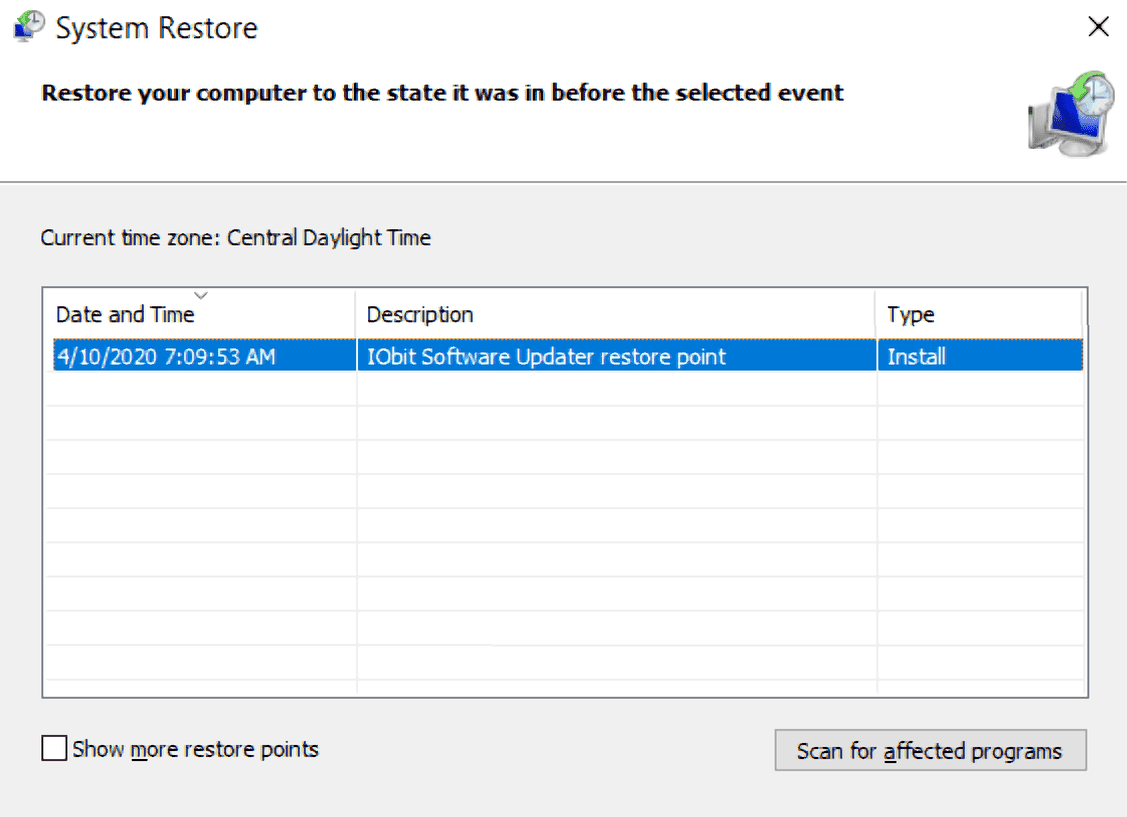Select the 4/10/2020 7:09:53 AM date cell
Viewport: 1127px width, 817px height.
click(165, 356)
